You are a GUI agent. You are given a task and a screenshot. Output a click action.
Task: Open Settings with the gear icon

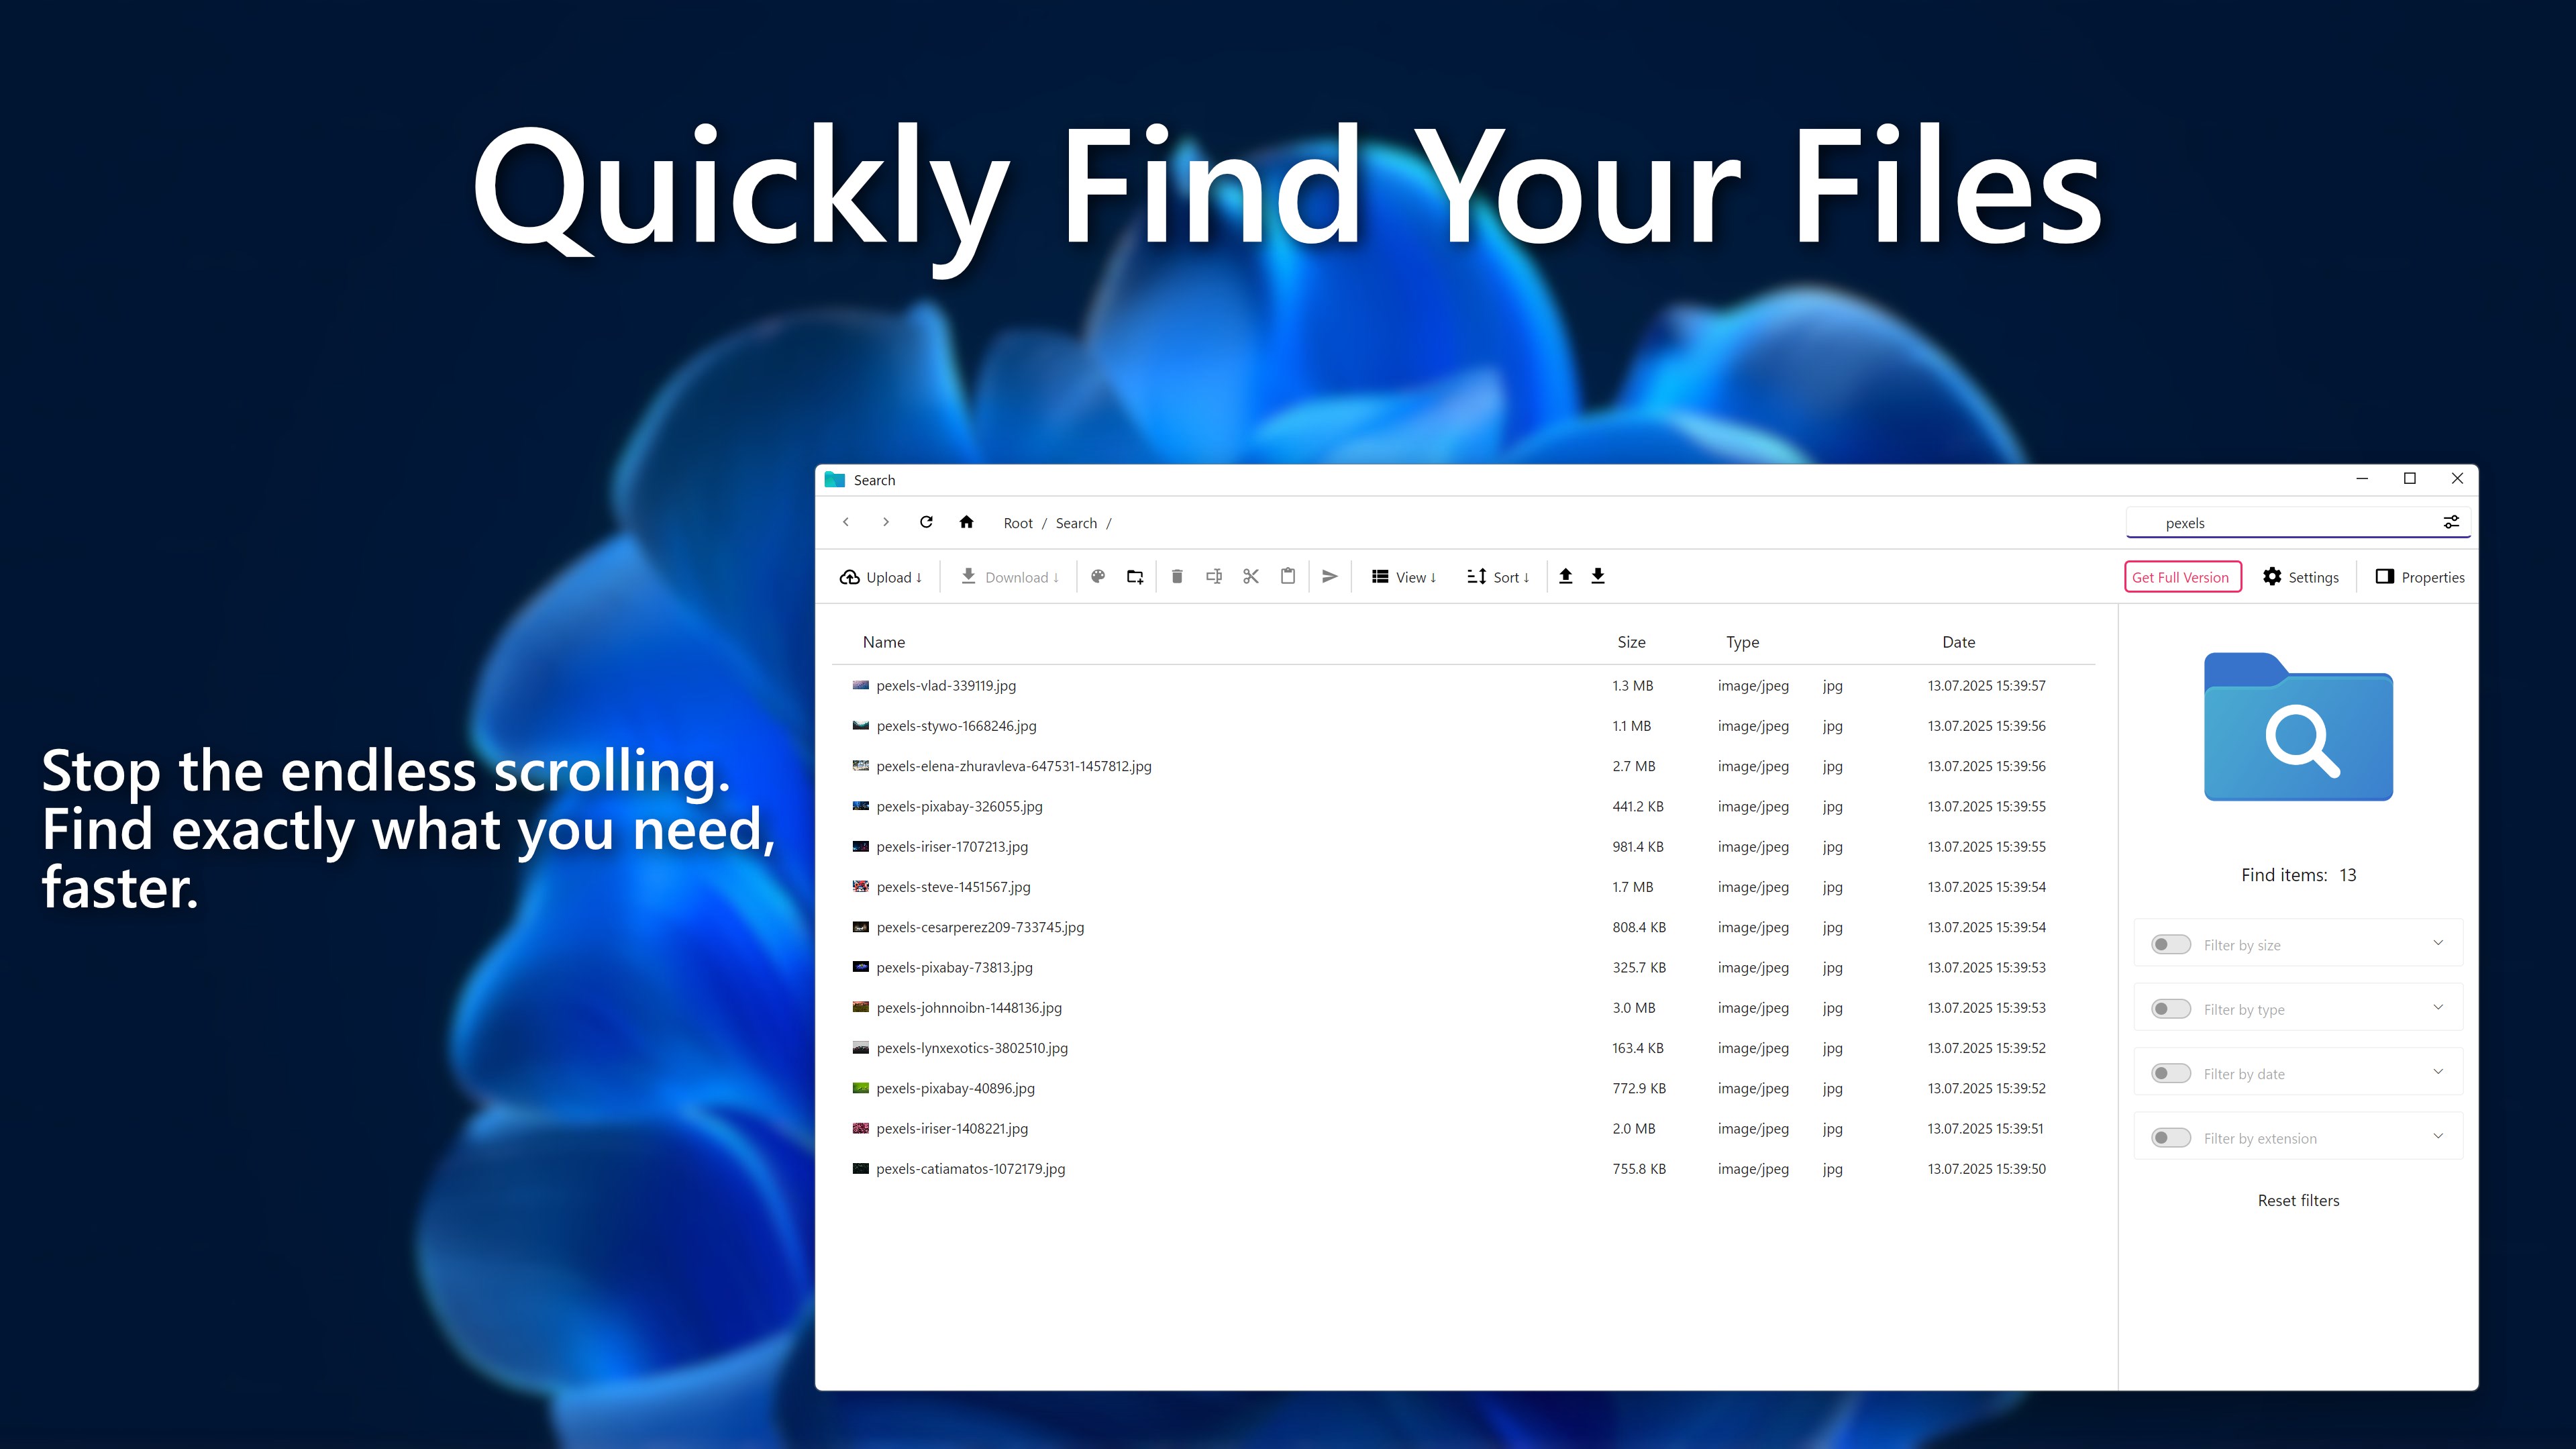pyautogui.click(x=2300, y=577)
